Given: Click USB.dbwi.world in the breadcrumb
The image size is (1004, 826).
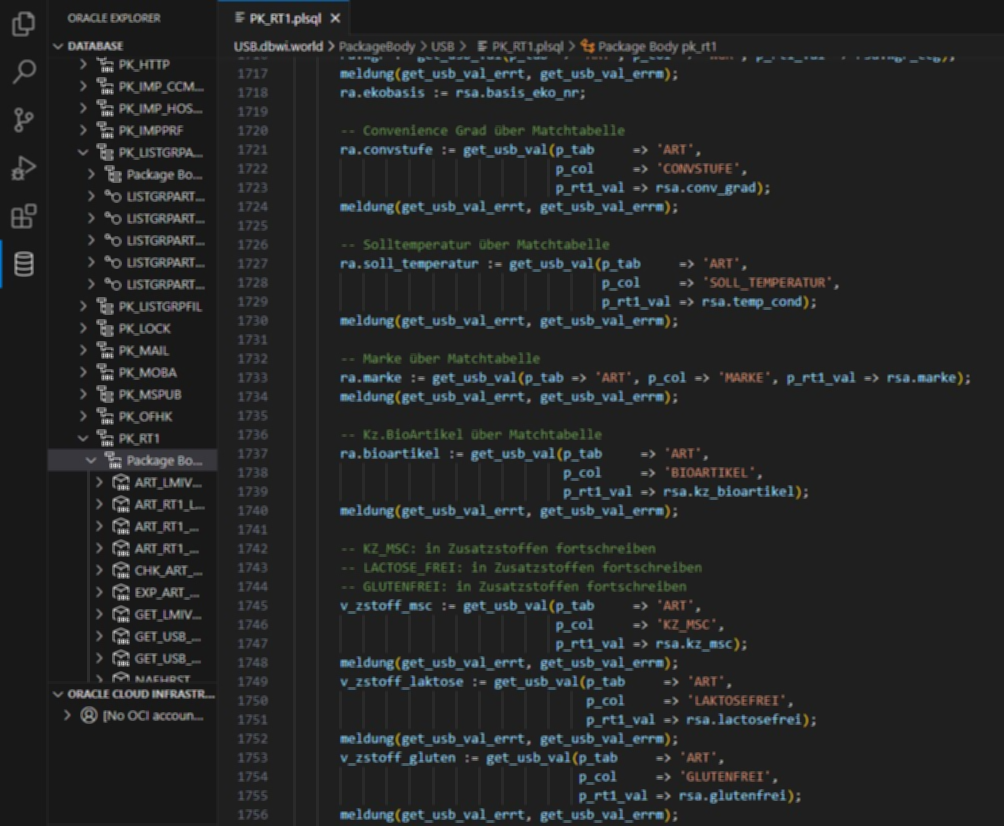Looking at the screenshot, I should pyautogui.click(x=276, y=46).
